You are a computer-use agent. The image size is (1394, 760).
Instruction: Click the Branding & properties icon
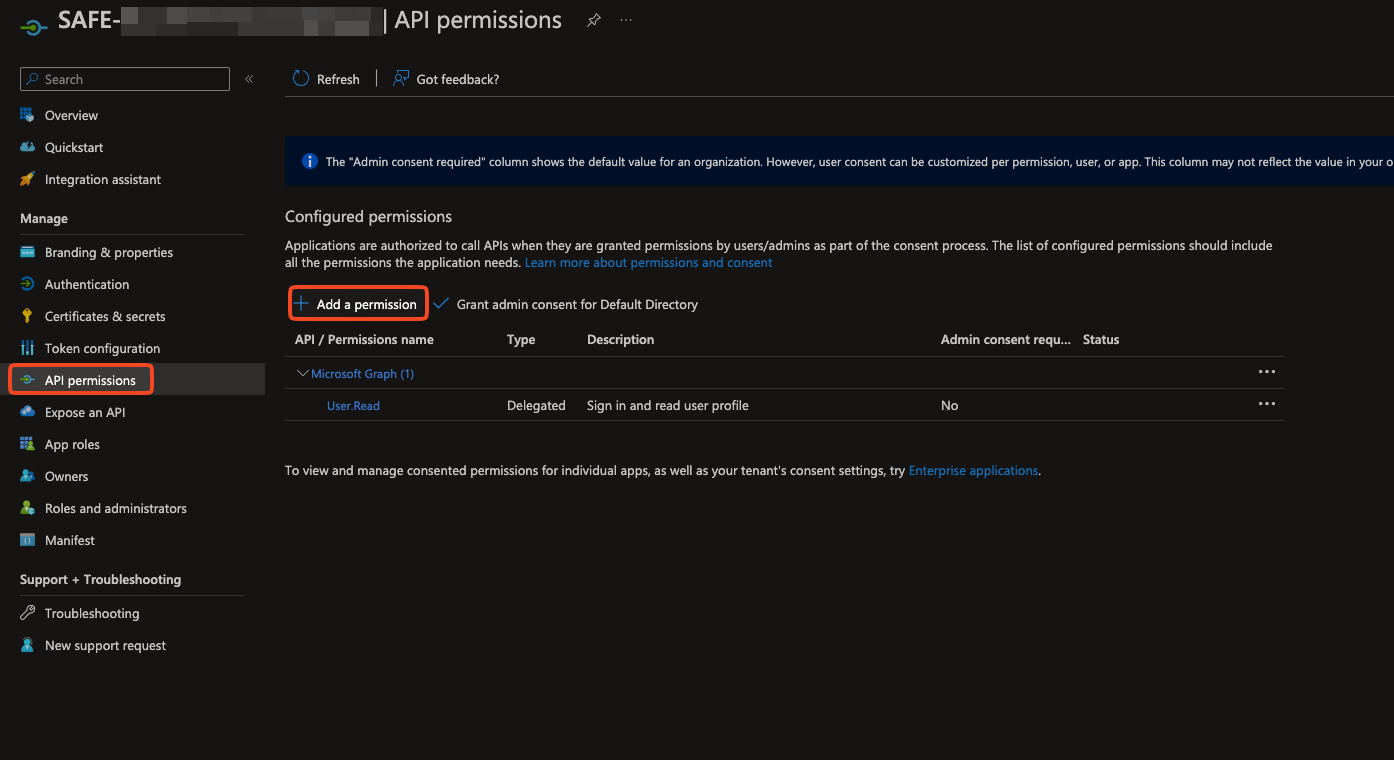(27, 252)
